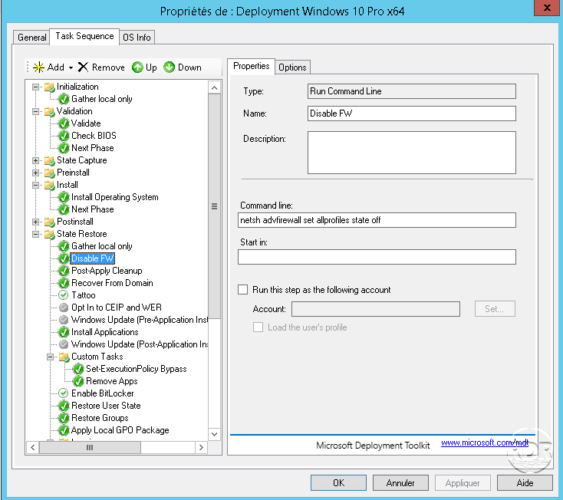Screen dimensions: 563x500
Task: Click the Description text area
Action: pos(411,153)
